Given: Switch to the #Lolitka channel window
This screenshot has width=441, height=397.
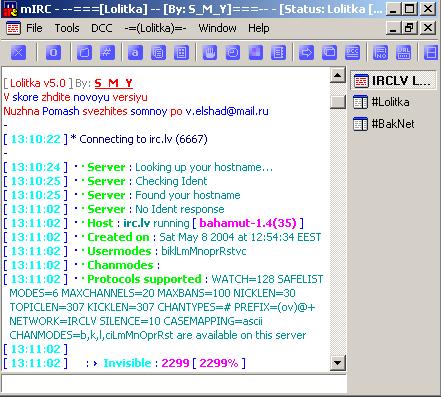Looking at the screenshot, I should tap(382, 102).
